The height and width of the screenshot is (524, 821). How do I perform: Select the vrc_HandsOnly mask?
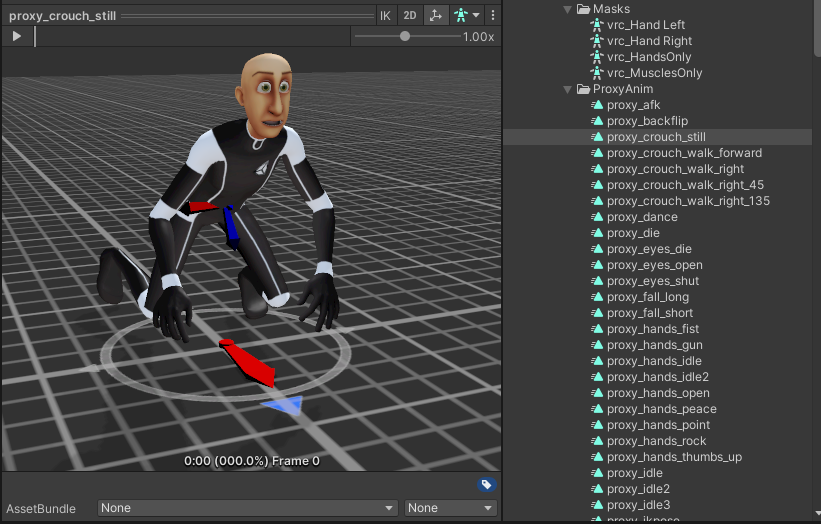pos(649,57)
